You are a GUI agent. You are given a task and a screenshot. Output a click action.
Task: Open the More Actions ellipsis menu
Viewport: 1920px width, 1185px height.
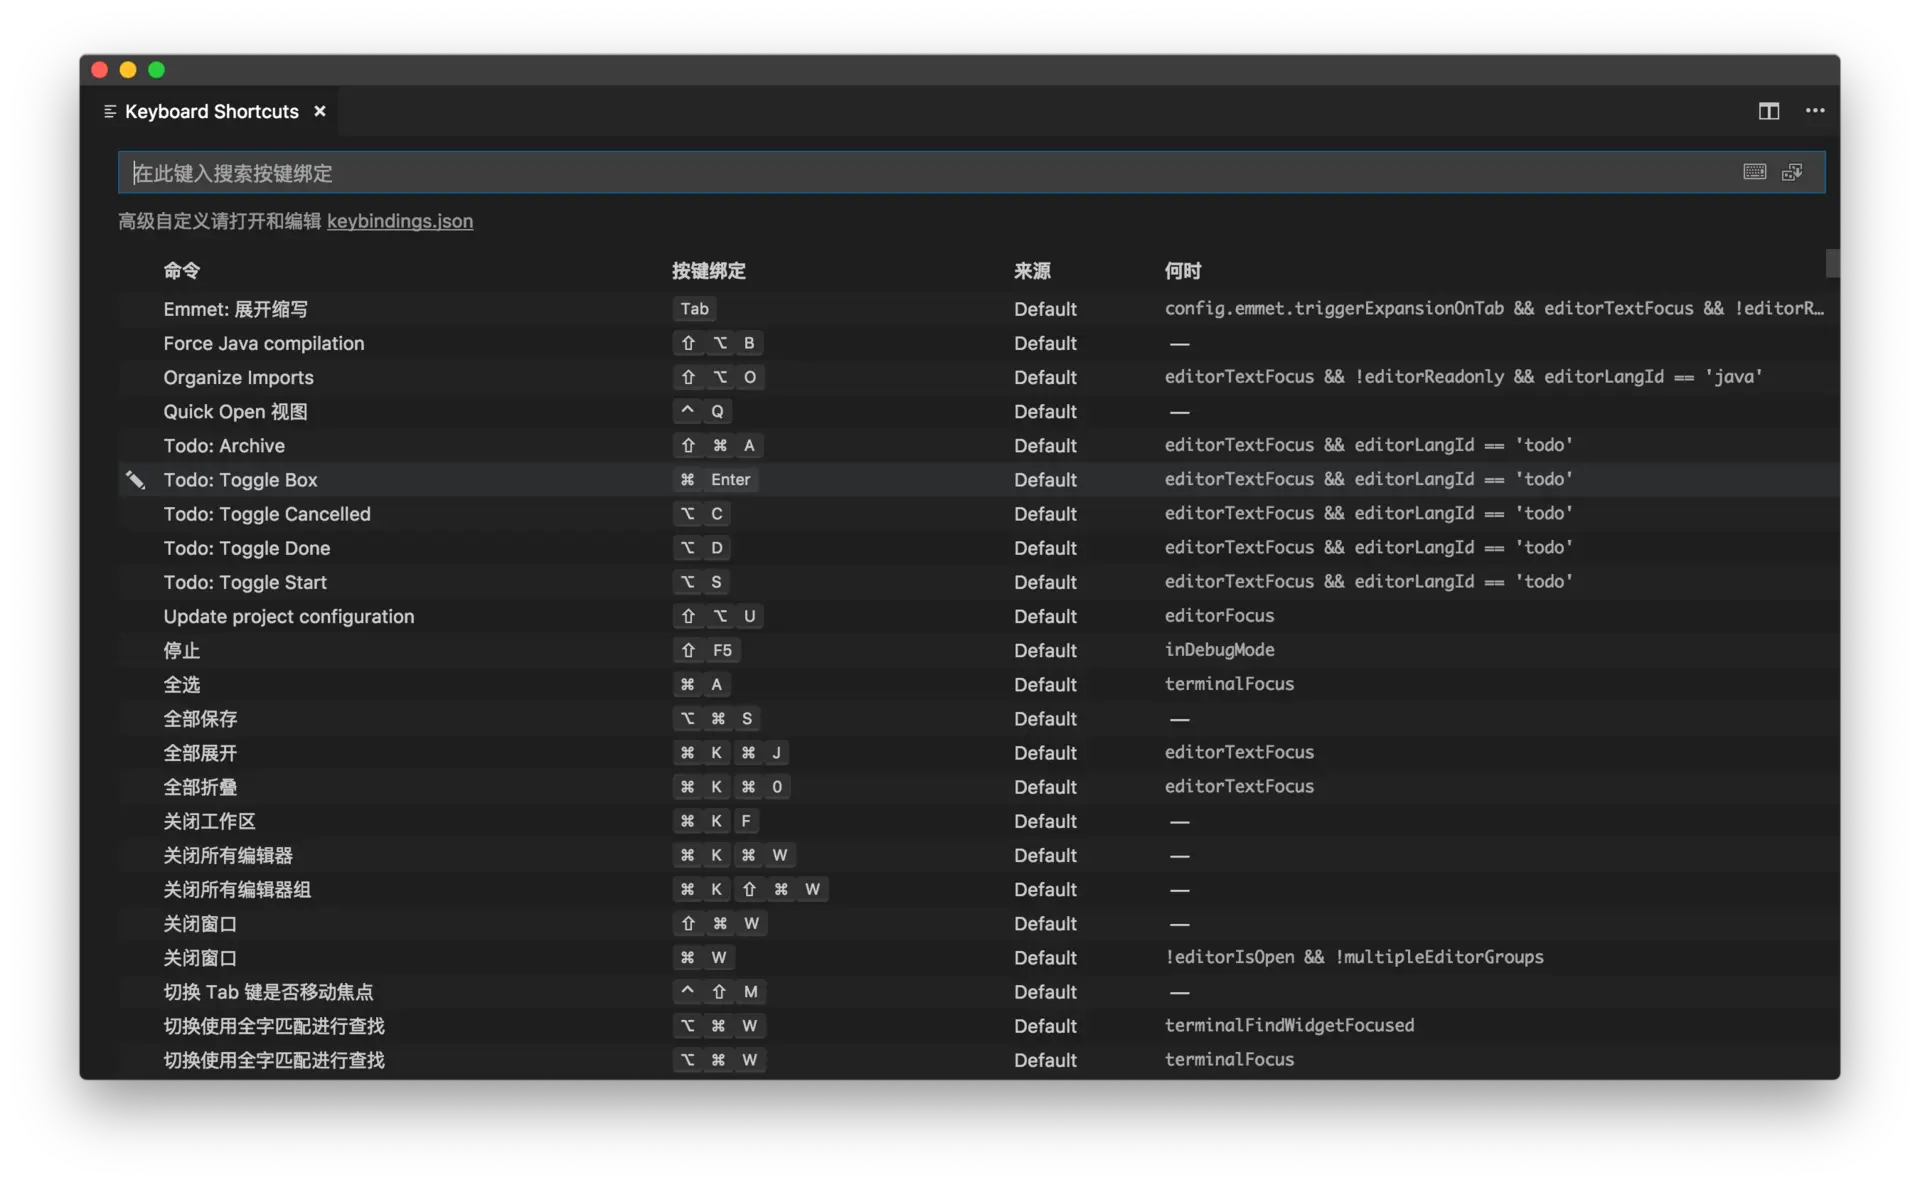click(1815, 111)
